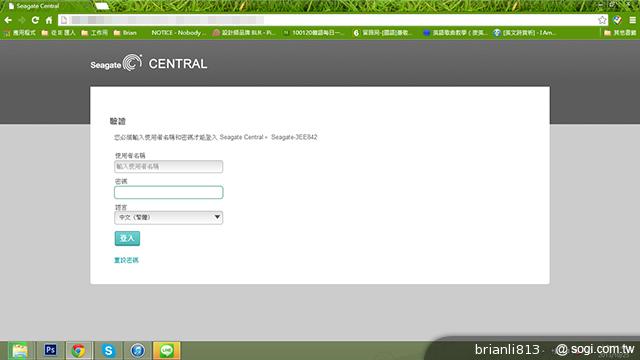The height and width of the screenshot is (360, 640).
Task: Open the Chrome menu hamburger icon
Action: (x=632, y=20)
